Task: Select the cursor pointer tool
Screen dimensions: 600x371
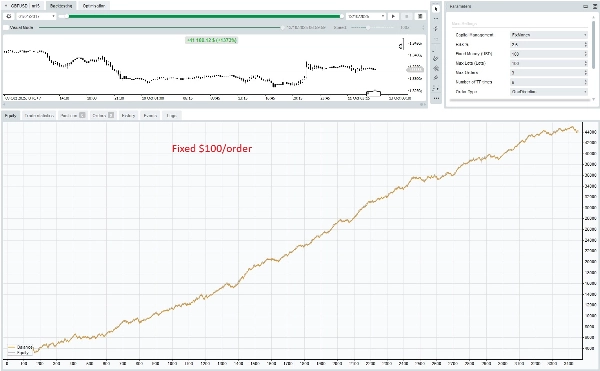Action: (x=436, y=8)
